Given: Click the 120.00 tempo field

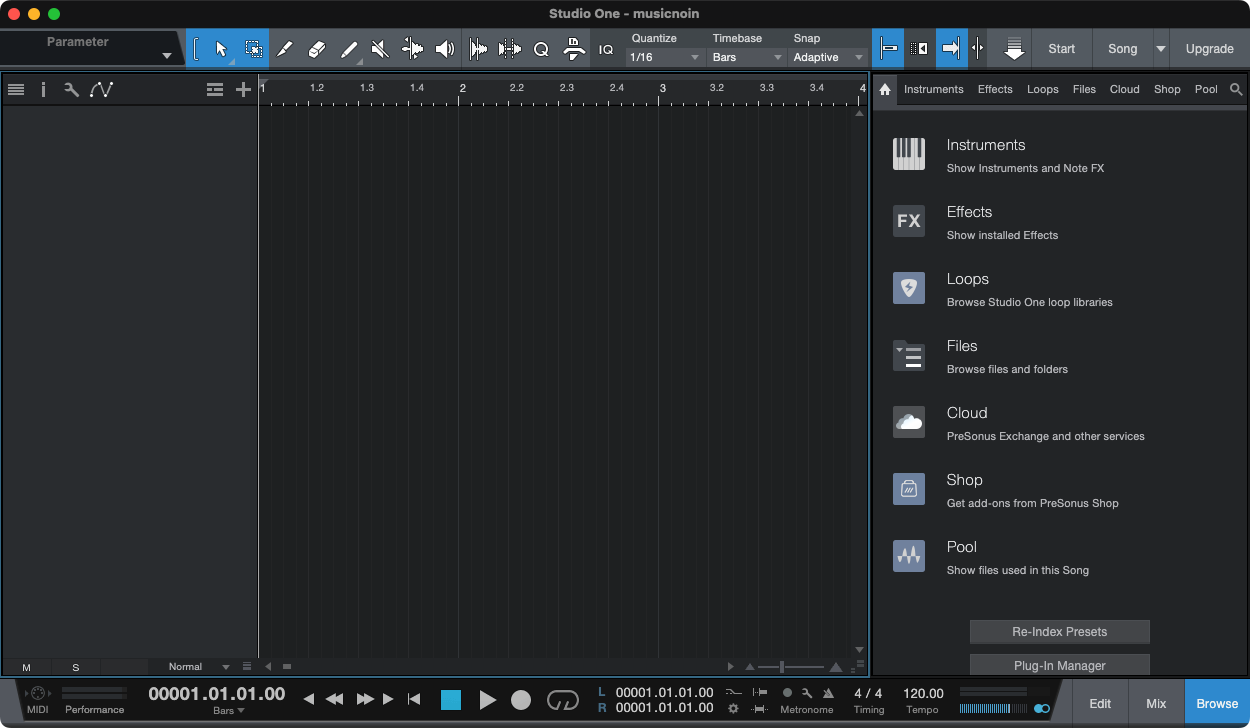Looking at the screenshot, I should 923,693.
